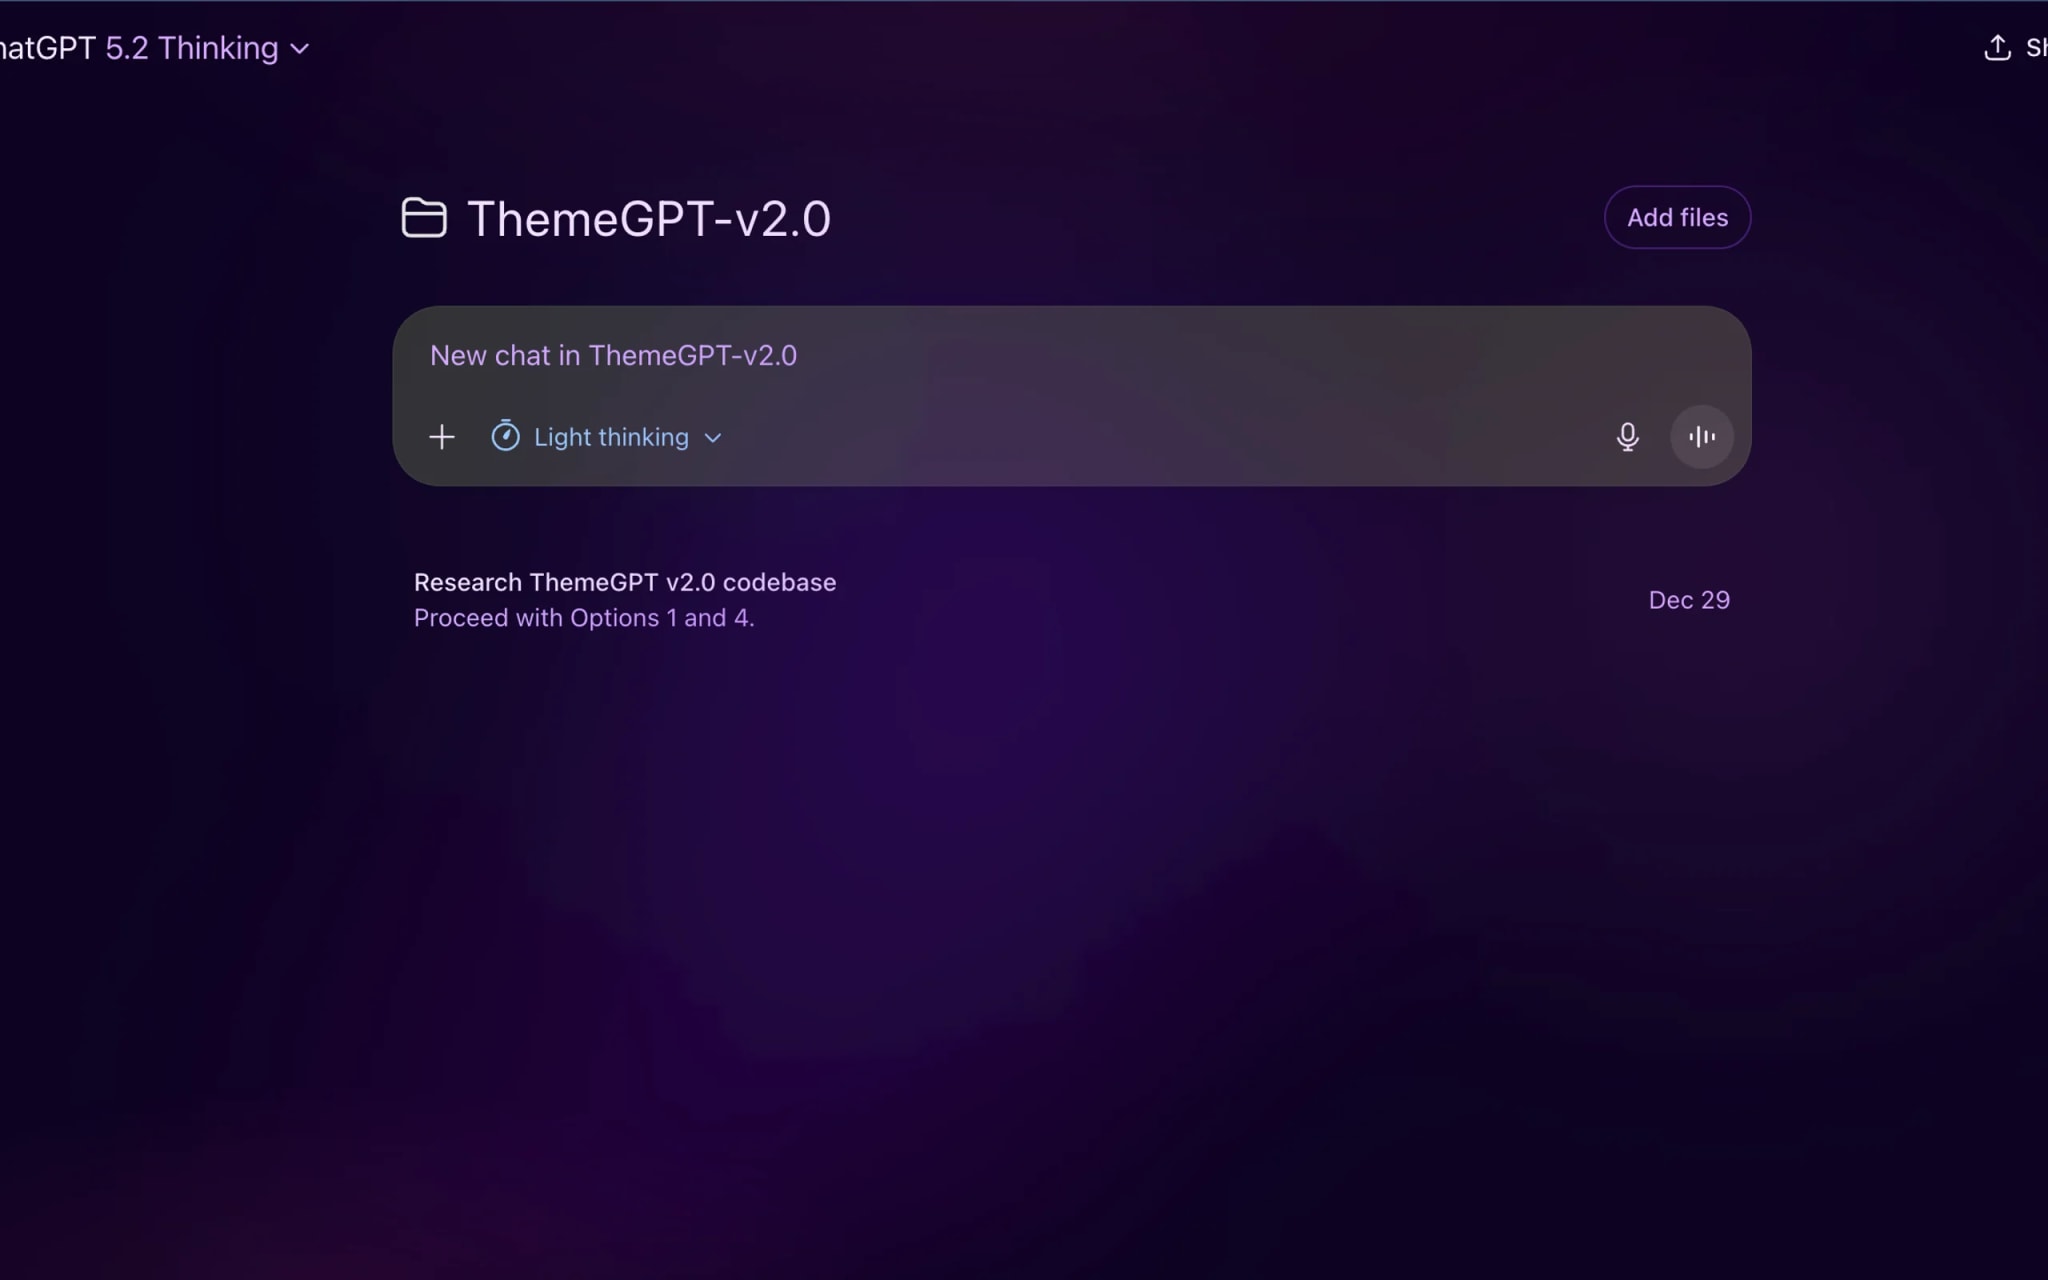Expand the model selector chevron arrow
The image size is (2048, 1280).
299,49
